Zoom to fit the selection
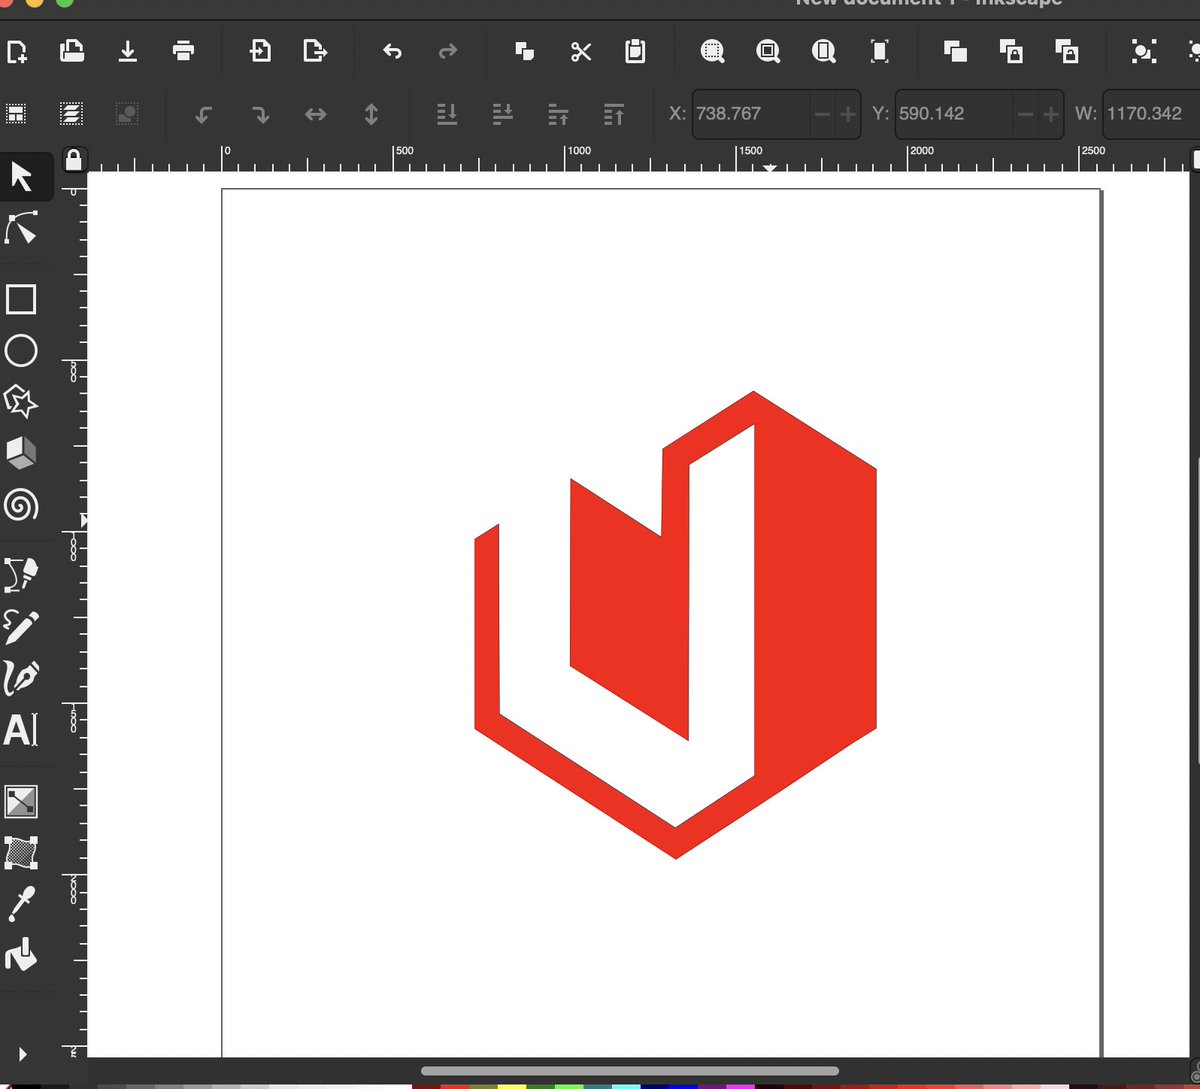This screenshot has width=1200, height=1089. [713, 51]
